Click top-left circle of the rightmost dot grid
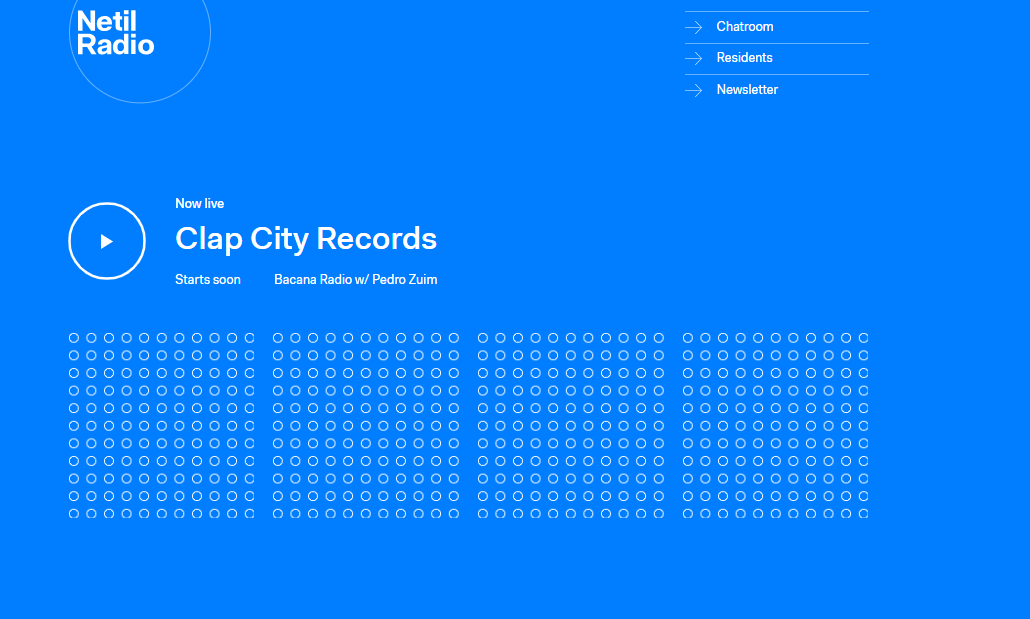The image size is (1030, 619). tap(688, 338)
